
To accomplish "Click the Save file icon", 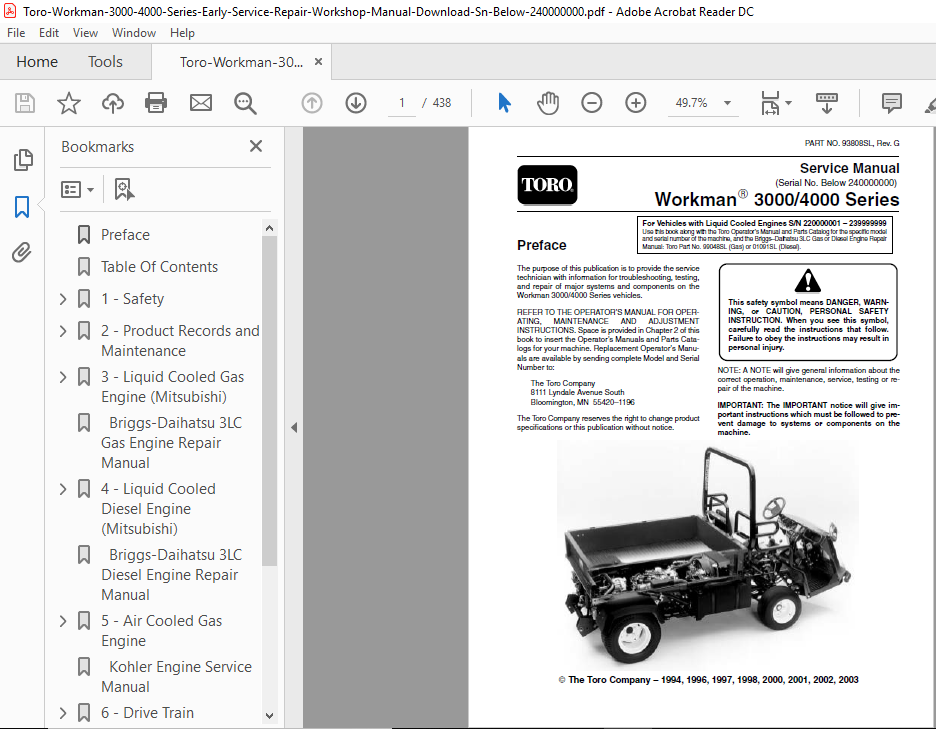I will (24, 103).
